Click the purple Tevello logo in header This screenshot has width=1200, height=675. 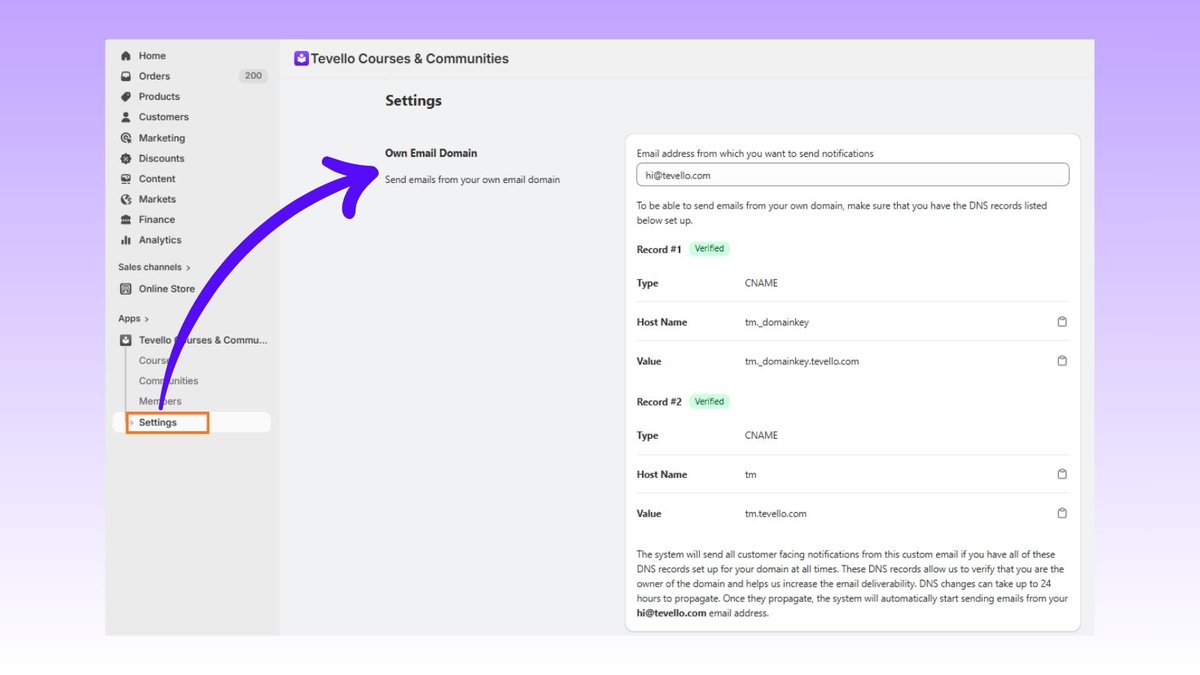point(301,59)
